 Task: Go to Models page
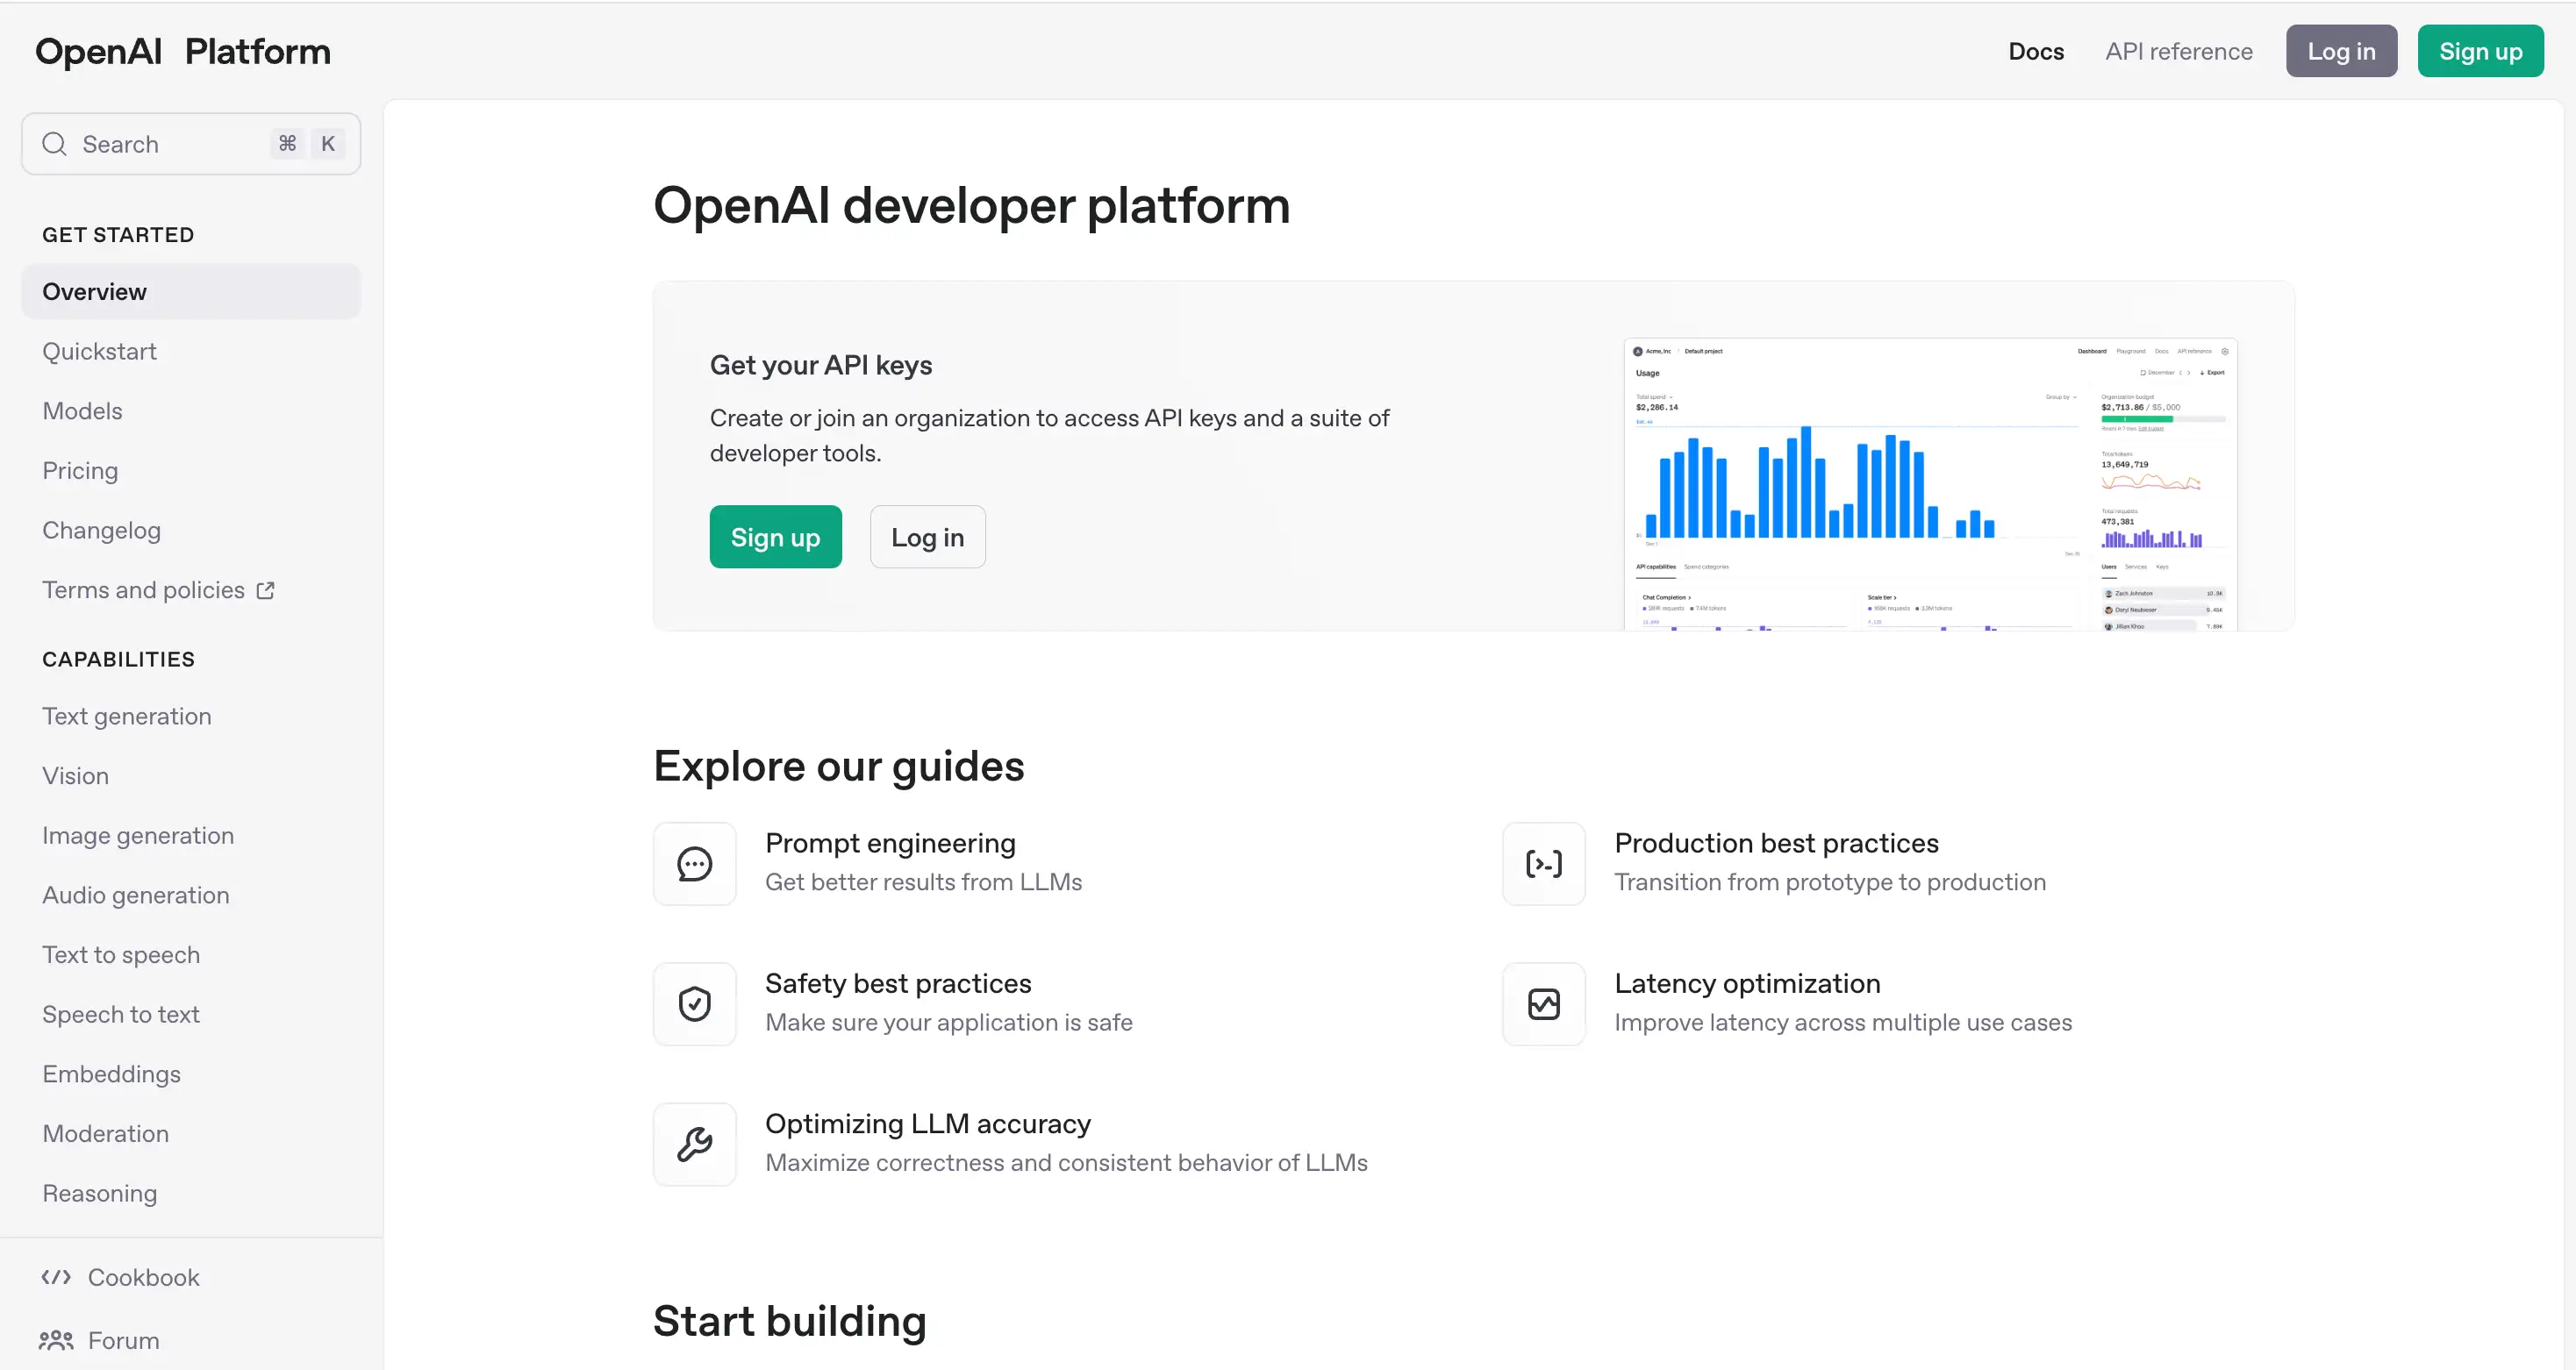[x=82, y=411]
